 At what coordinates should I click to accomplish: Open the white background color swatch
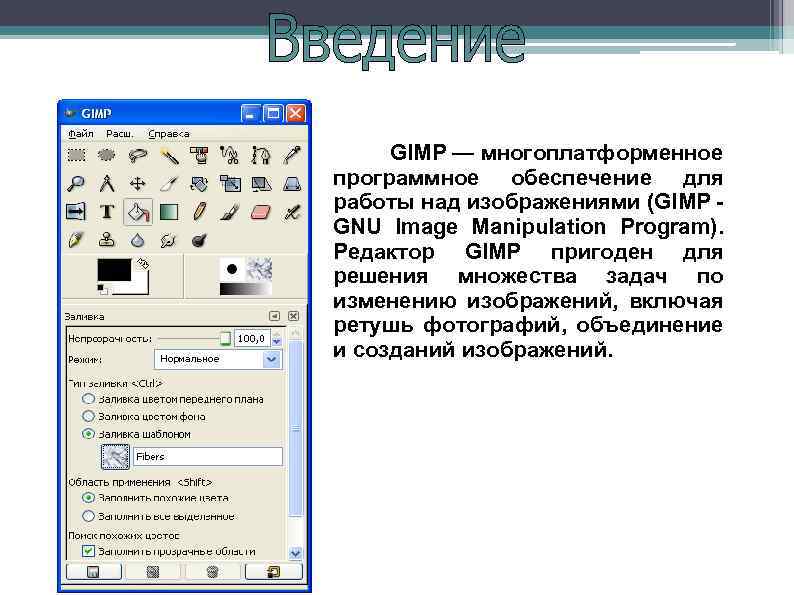pyautogui.click(x=140, y=287)
